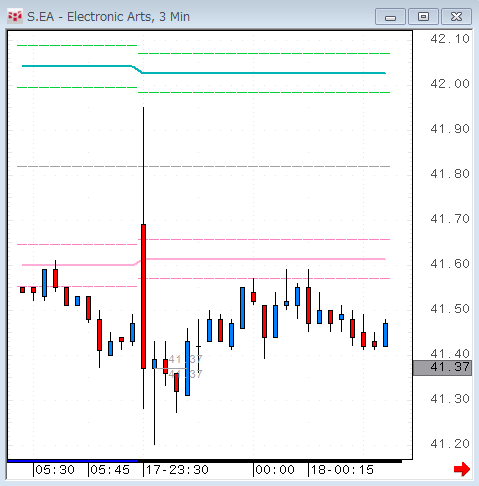The height and width of the screenshot is (486, 479).
Task: Click the upper green dashed band line
Action: (263, 53)
